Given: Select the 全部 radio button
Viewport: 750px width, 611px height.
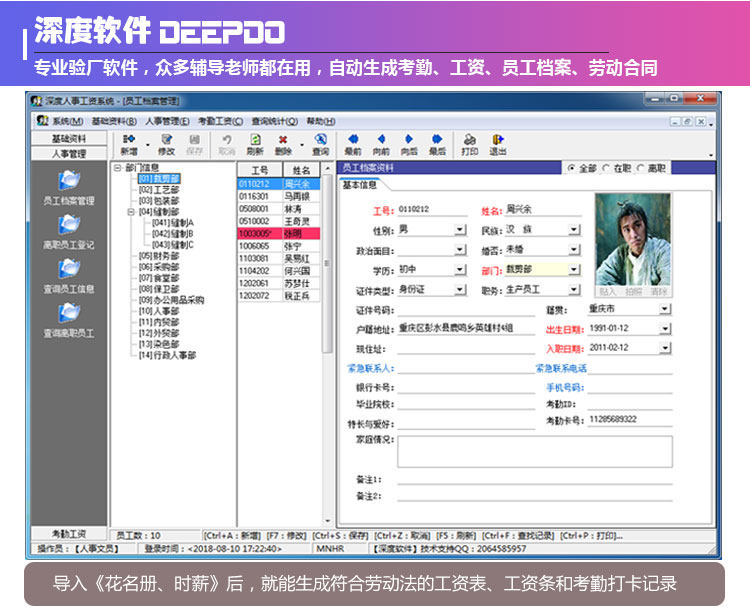Looking at the screenshot, I should (x=571, y=168).
